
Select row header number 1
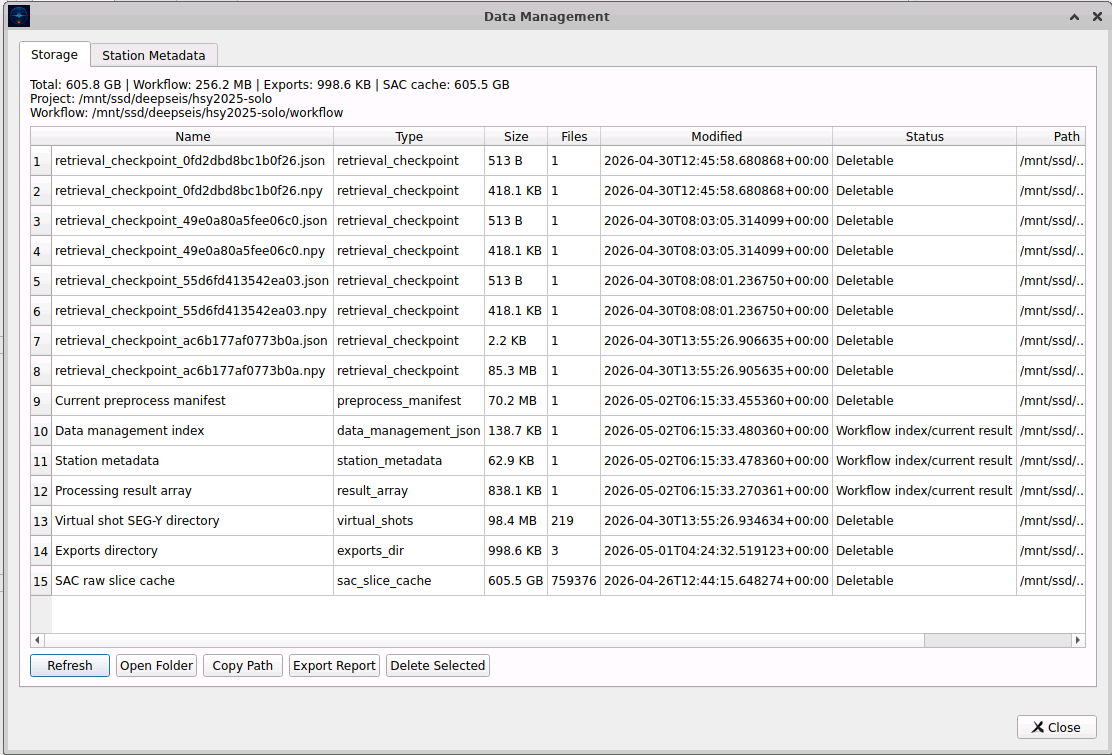pos(40,162)
